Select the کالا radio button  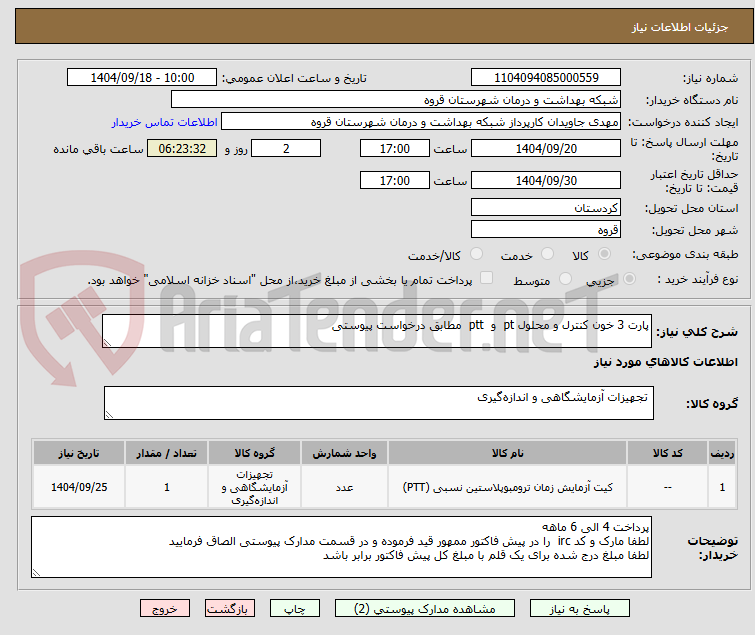tap(604, 254)
